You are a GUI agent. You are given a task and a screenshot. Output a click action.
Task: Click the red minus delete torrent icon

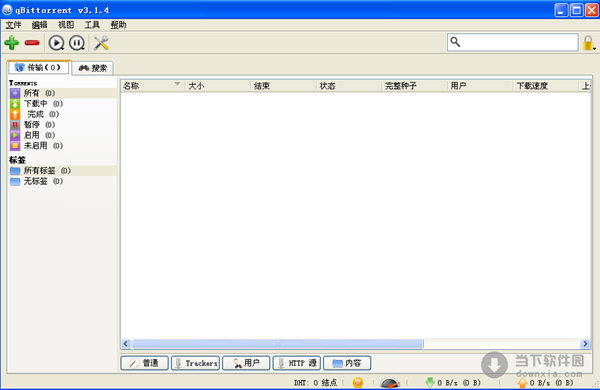tap(32, 43)
